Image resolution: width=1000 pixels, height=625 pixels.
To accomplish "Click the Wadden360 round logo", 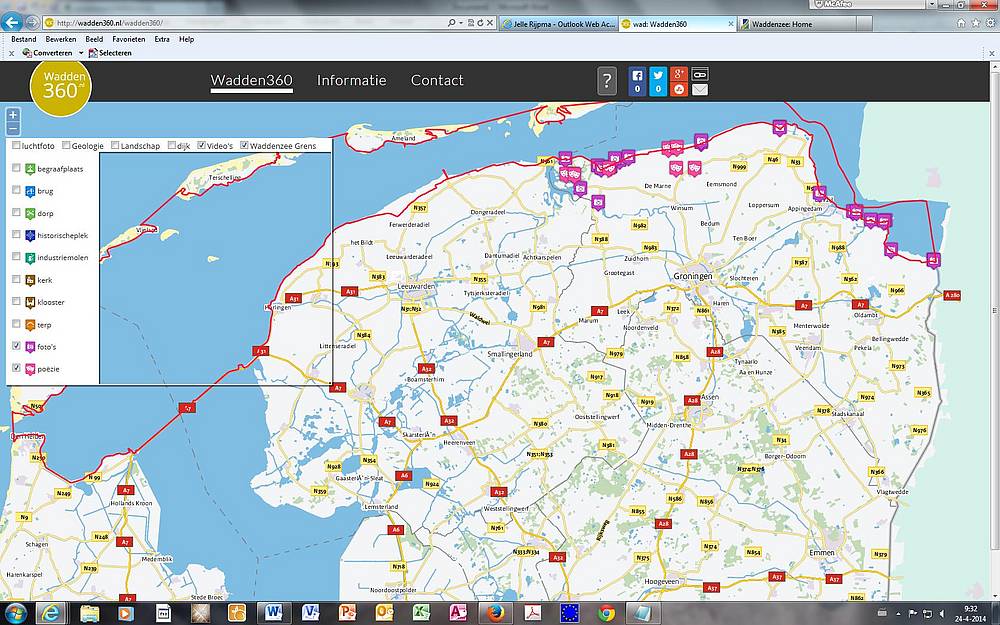I will click(59, 82).
